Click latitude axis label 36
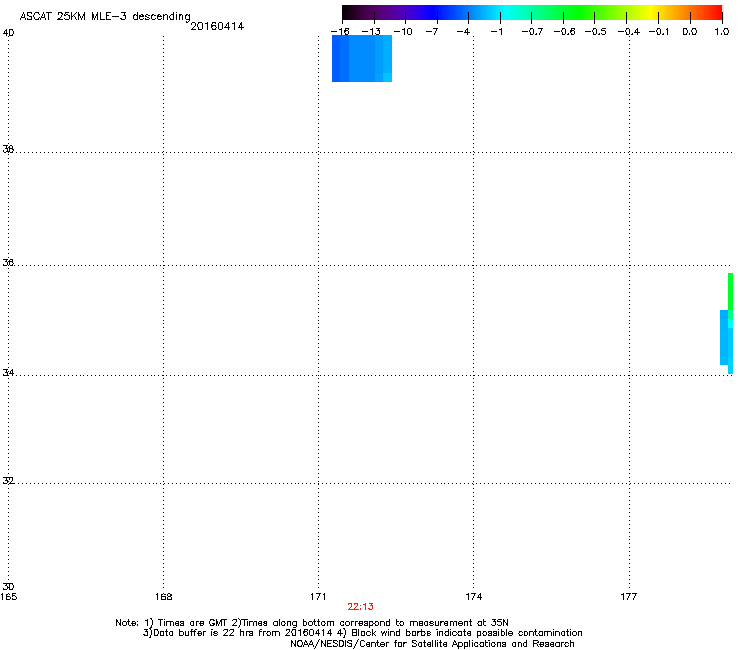740x650 pixels. pyautogui.click(x=8, y=262)
